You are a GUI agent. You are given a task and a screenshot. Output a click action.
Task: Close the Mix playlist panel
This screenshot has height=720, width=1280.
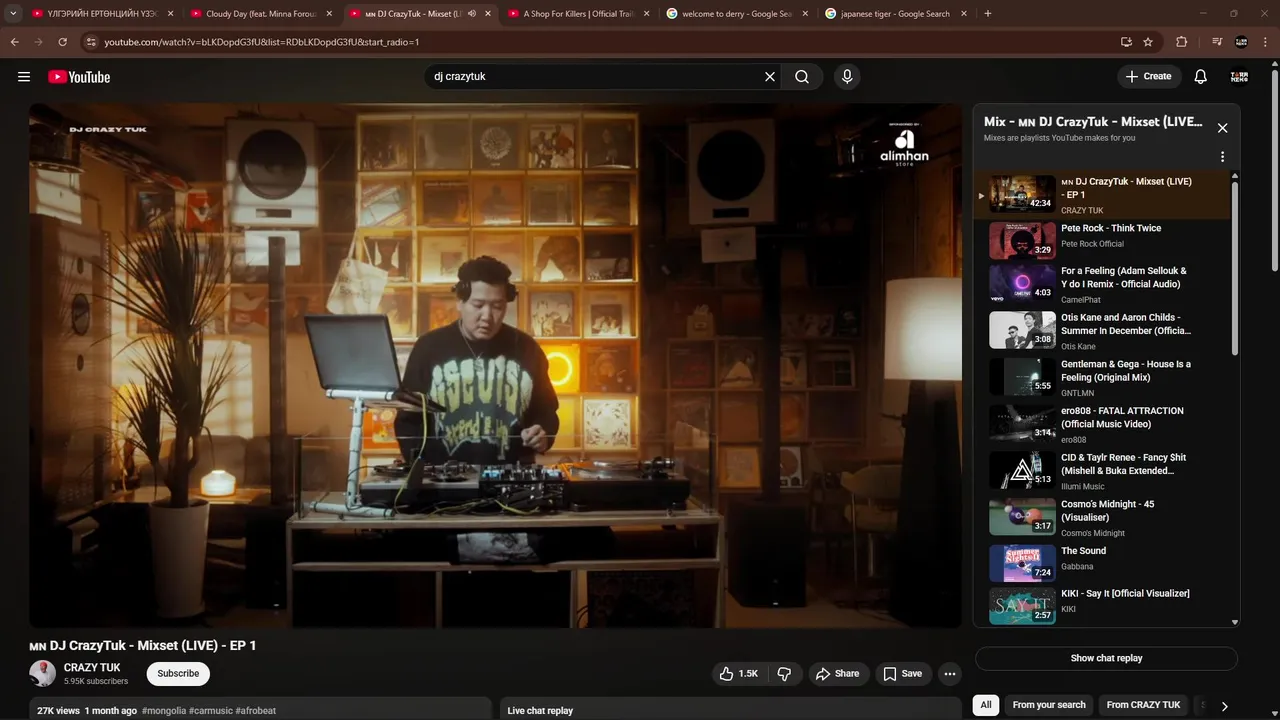point(1222,128)
